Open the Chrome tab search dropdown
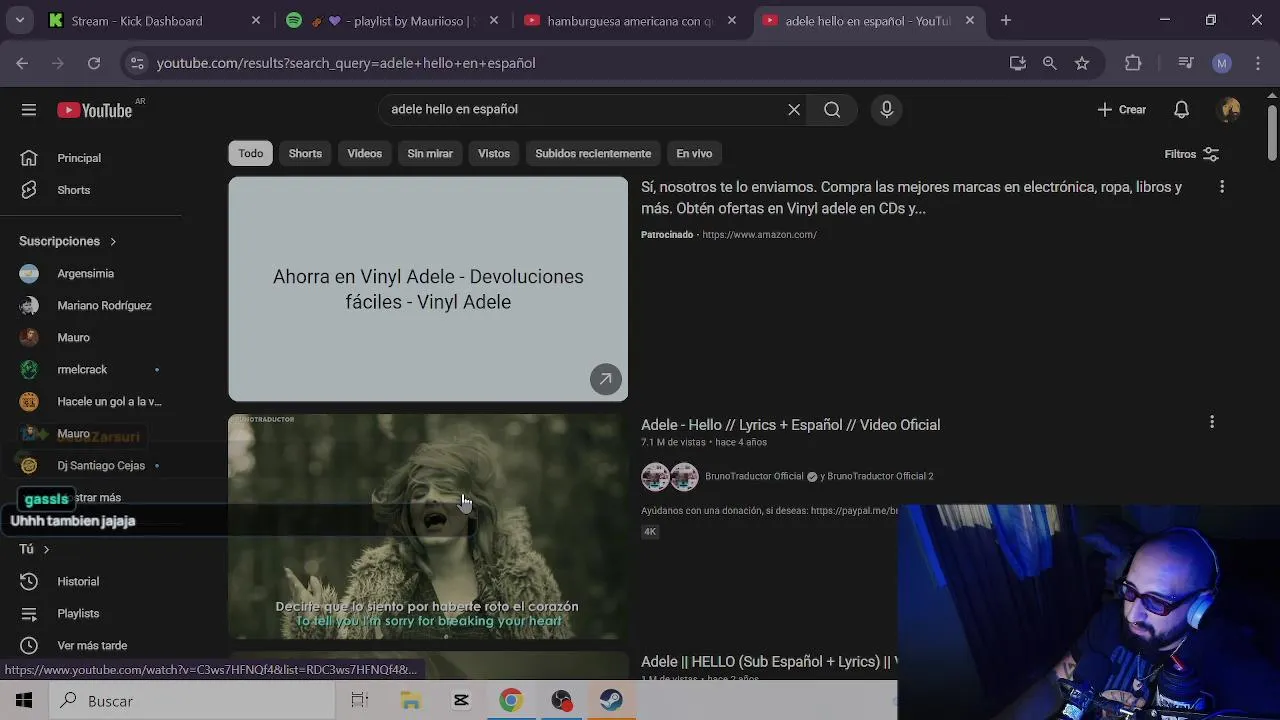 coord(19,20)
